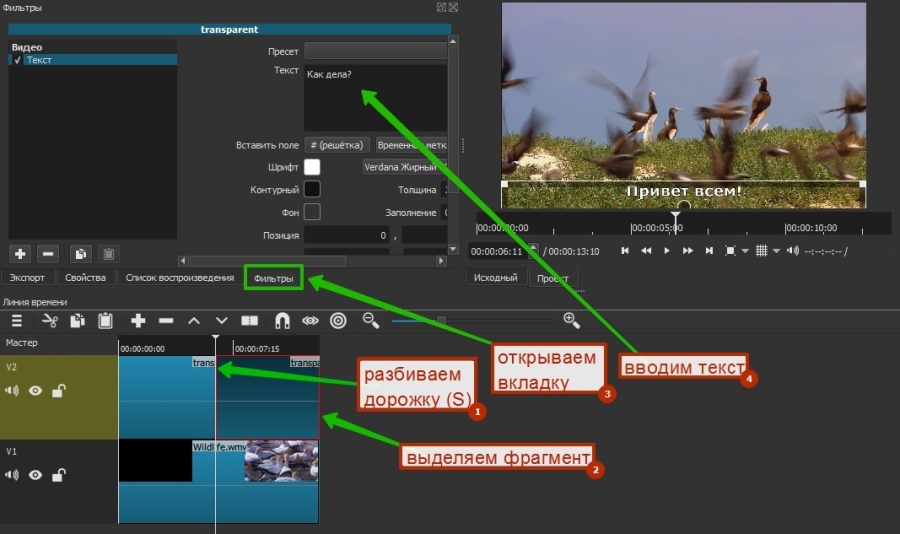Hide the V2 track with eye icon
Image resolution: width=900 pixels, height=534 pixels.
(x=36, y=391)
